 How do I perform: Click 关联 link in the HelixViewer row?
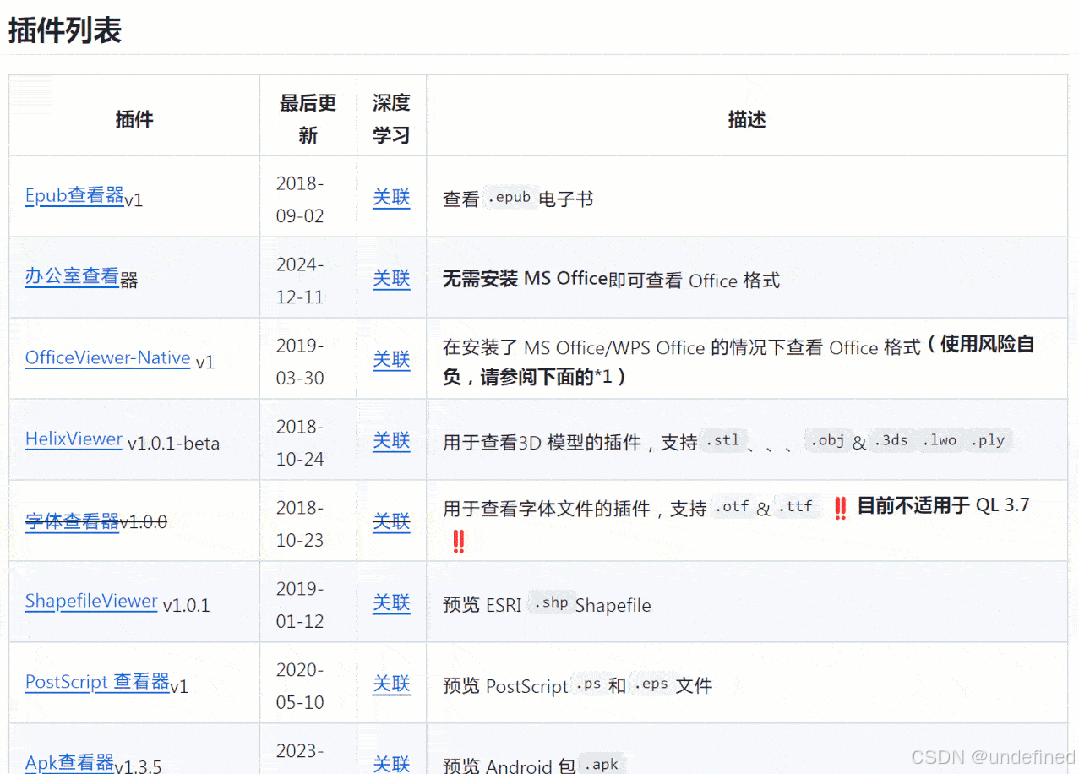[391, 441]
